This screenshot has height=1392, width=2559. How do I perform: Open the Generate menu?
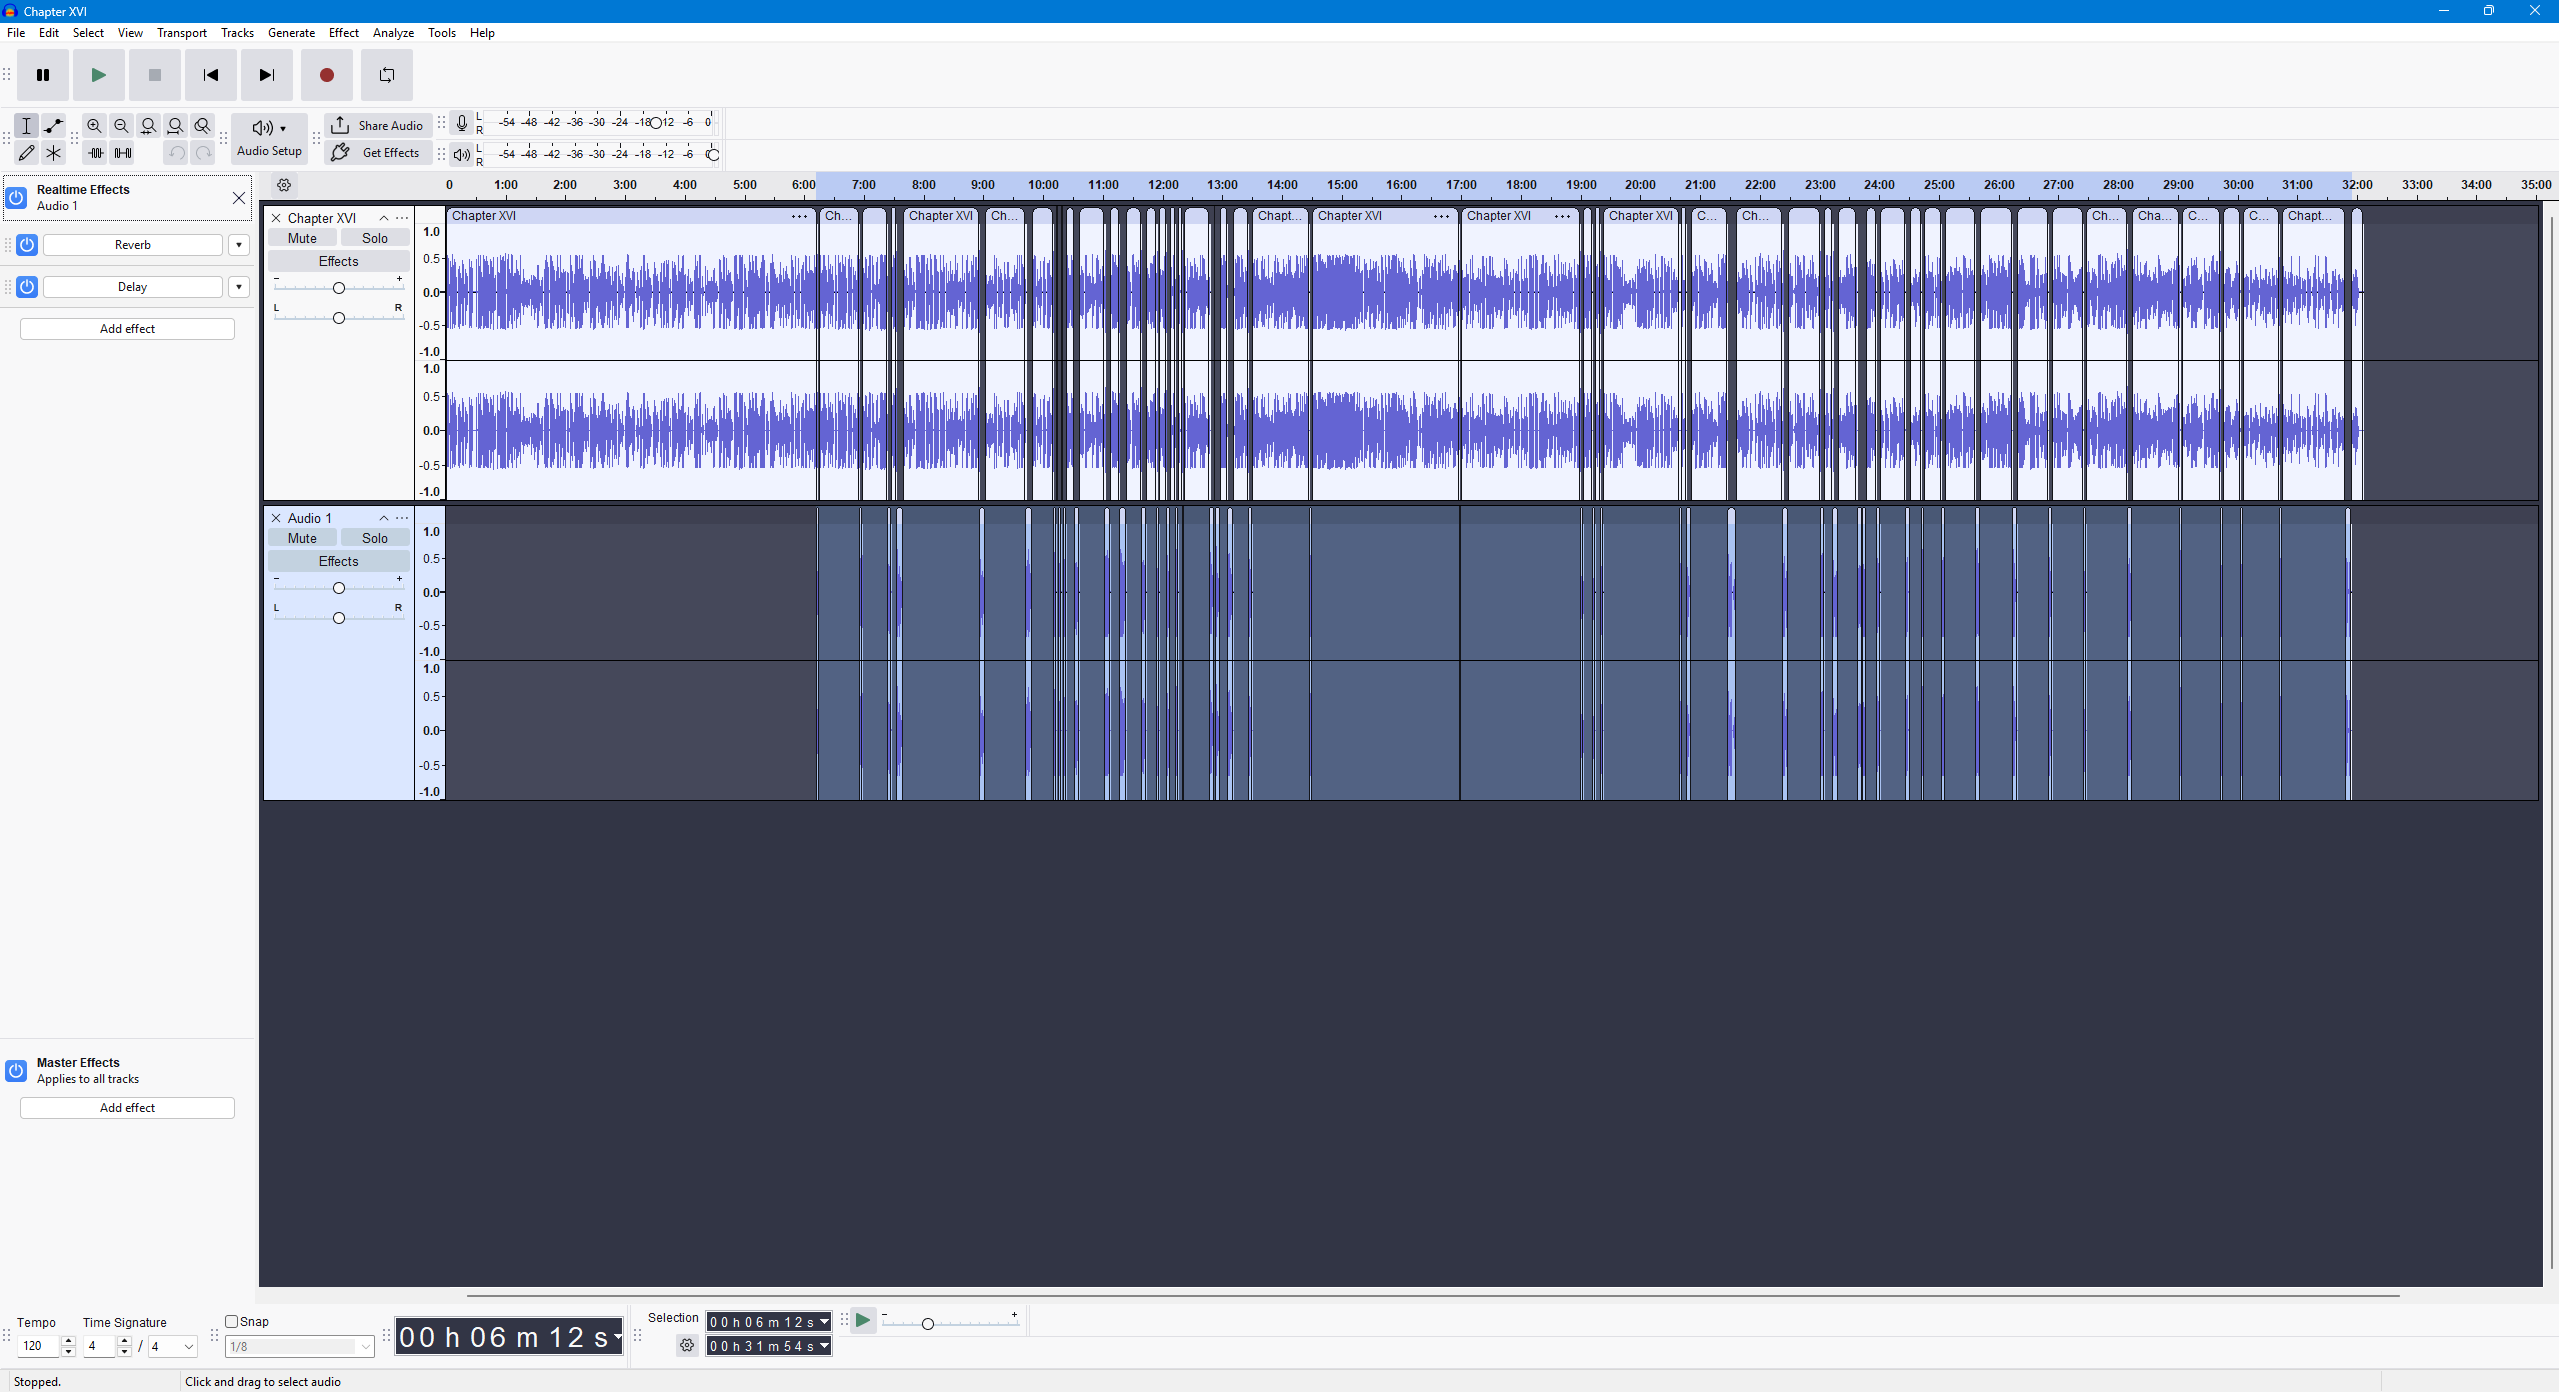pyautogui.click(x=291, y=33)
